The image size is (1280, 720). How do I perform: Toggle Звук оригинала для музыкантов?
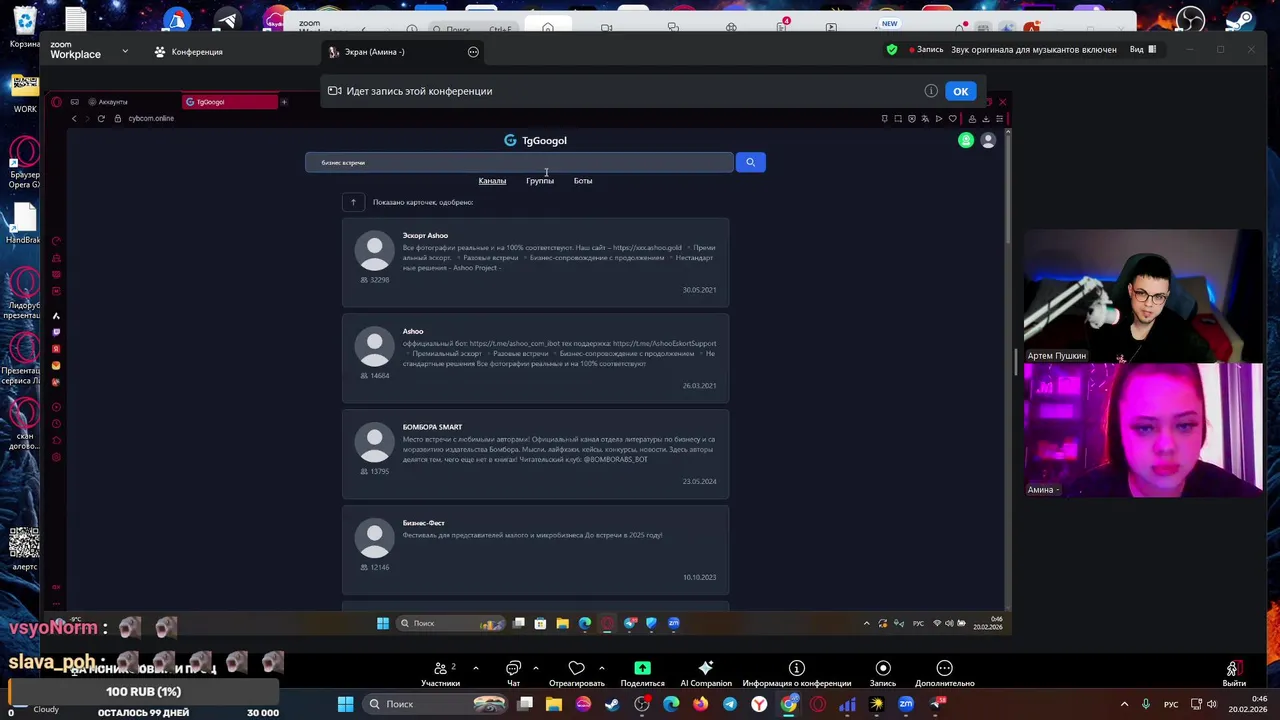click(x=1034, y=49)
